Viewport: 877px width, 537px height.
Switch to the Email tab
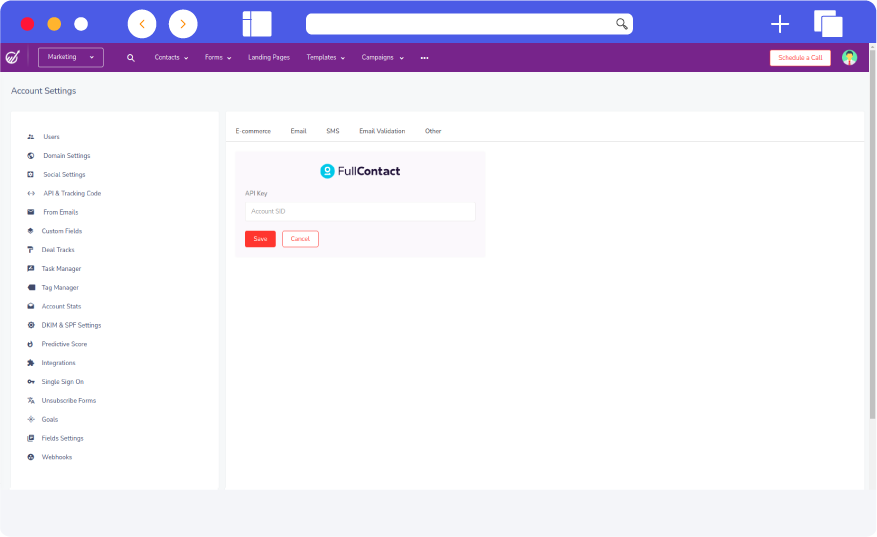(298, 131)
